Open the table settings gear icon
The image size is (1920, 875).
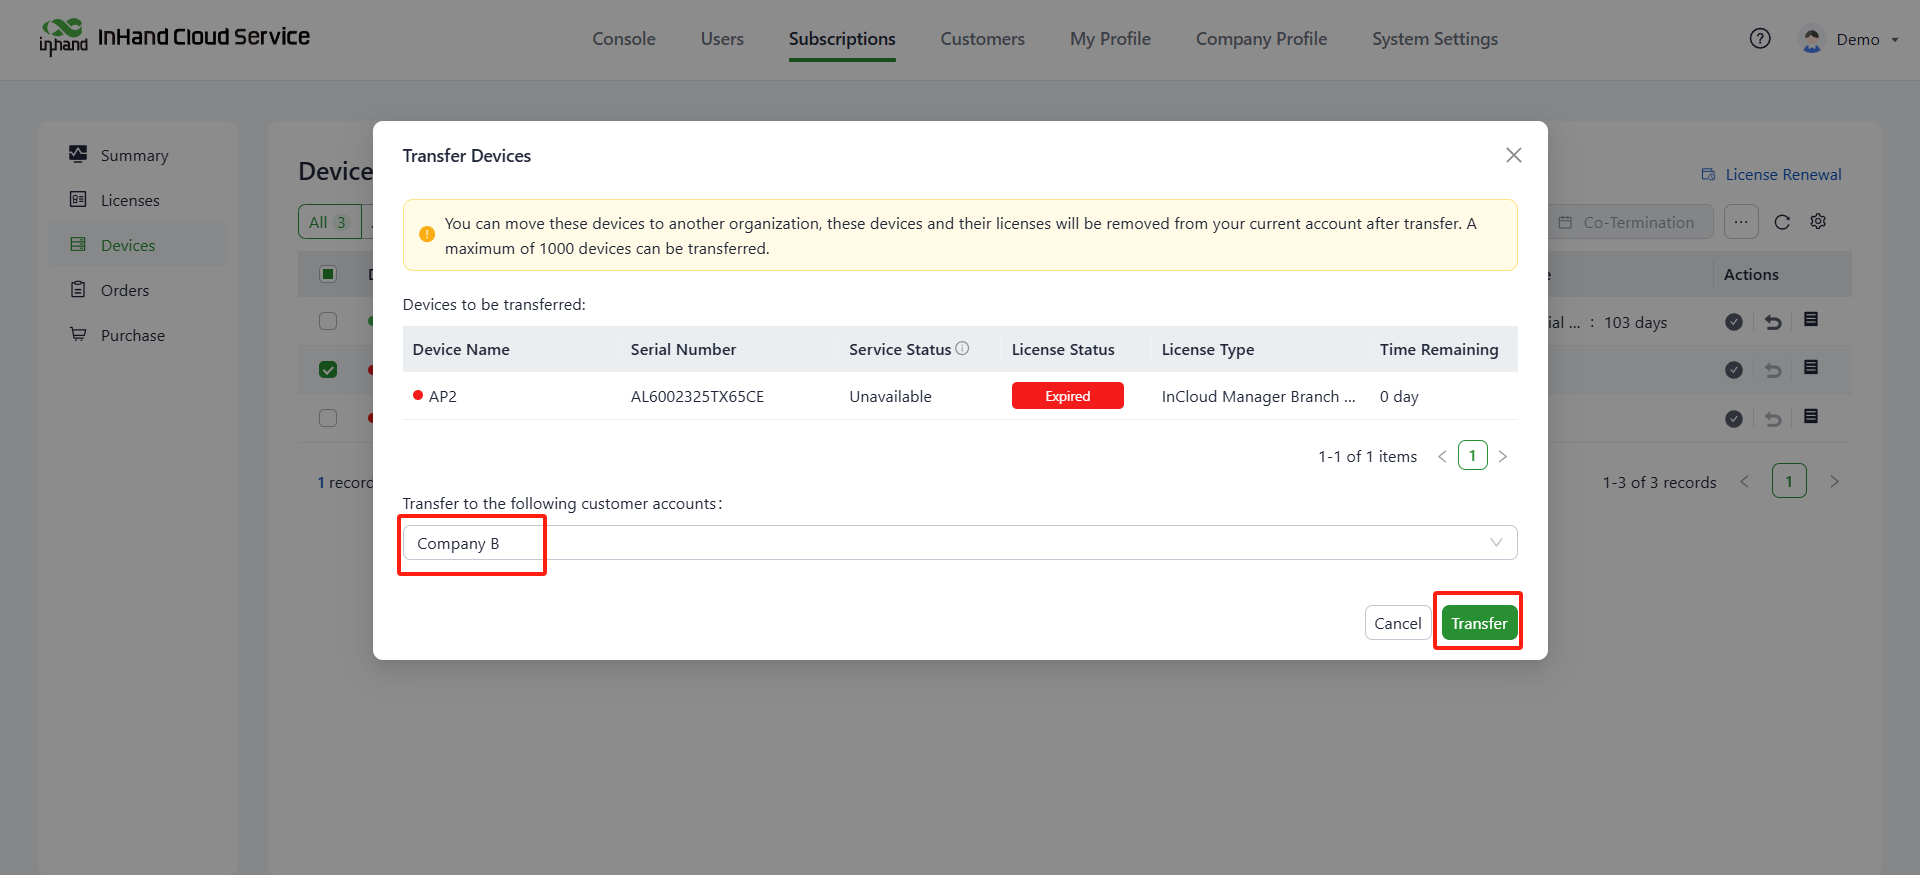point(1818,222)
